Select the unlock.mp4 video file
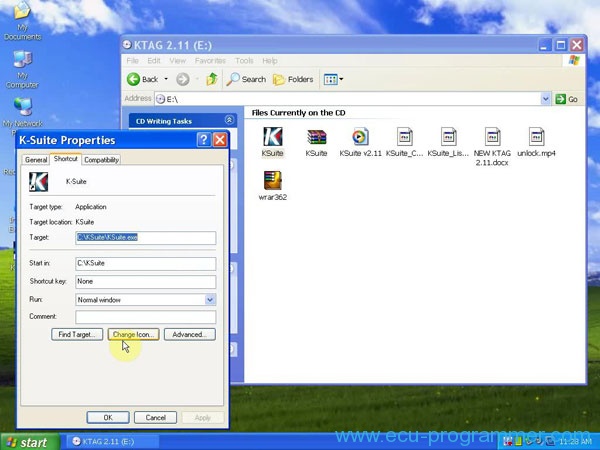600x450 pixels. tap(536, 137)
